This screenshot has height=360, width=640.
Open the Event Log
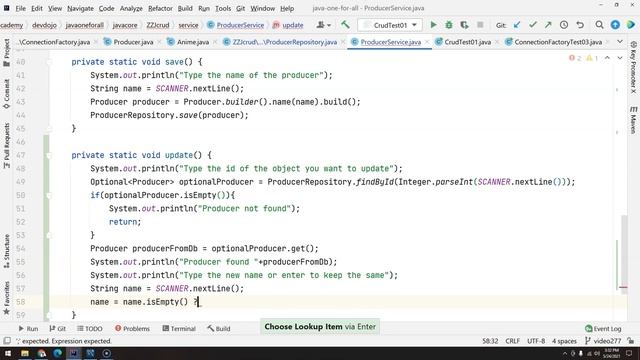(603, 328)
